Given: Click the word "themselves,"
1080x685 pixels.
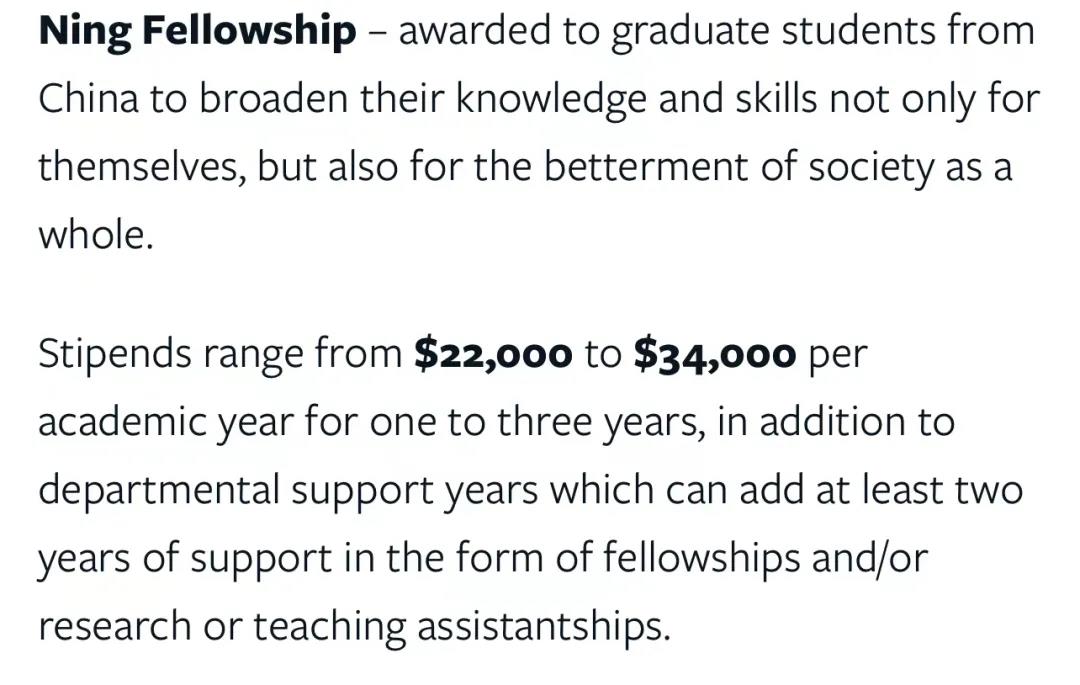Looking at the screenshot, I should click(141, 167).
